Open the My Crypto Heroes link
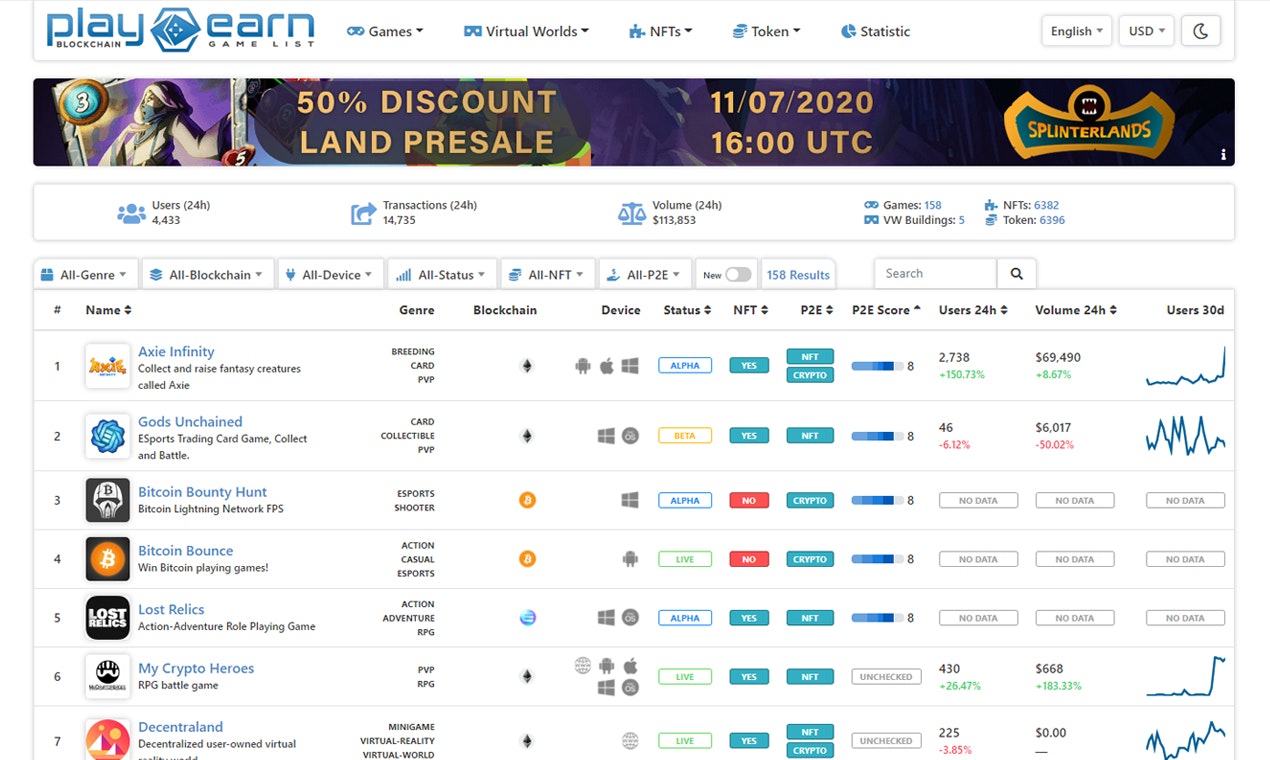Image resolution: width=1270 pixels, height=760 pixels. 196,668
